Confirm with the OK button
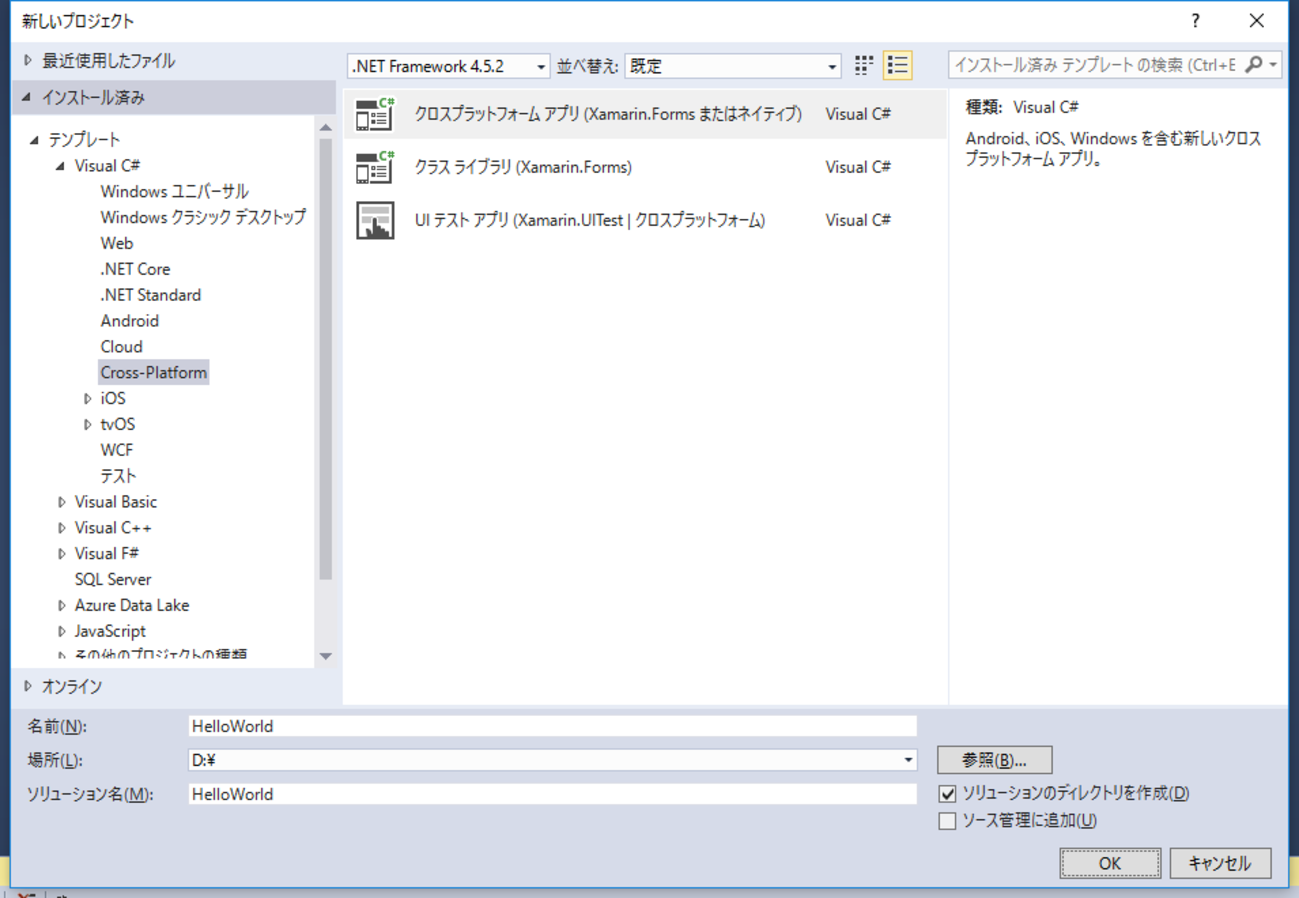 click(1110, 863)
